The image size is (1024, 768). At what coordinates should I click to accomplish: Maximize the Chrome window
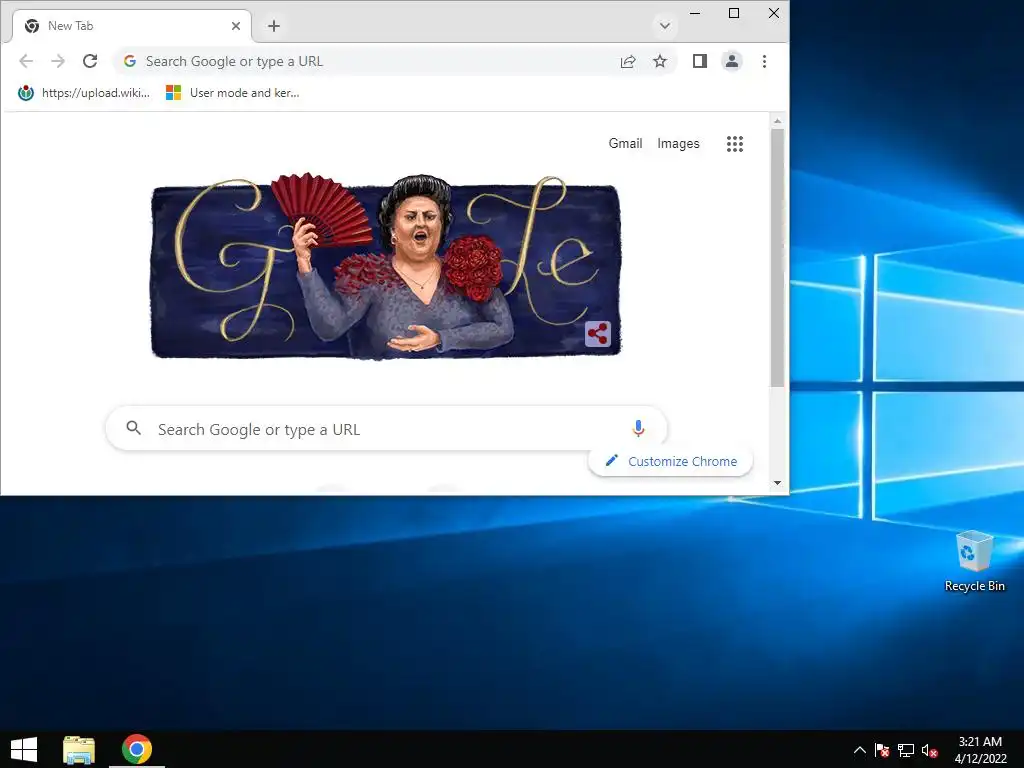click(x=734, y=13)
